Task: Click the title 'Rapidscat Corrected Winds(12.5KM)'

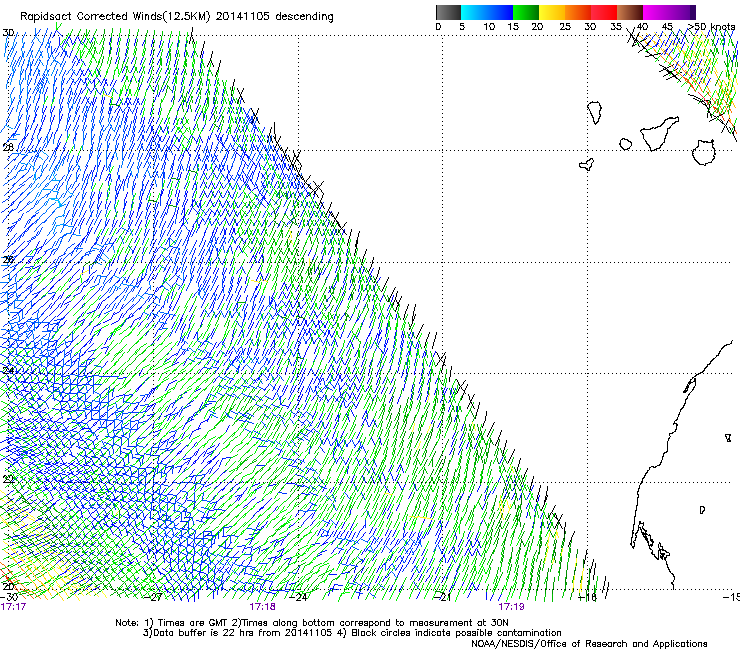Action: tap(115, 17)
